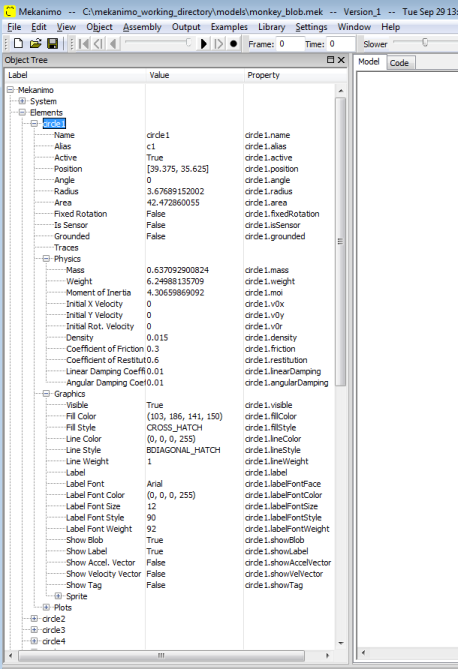
Task: Open the Object menu
Action: tap(99, 27)
